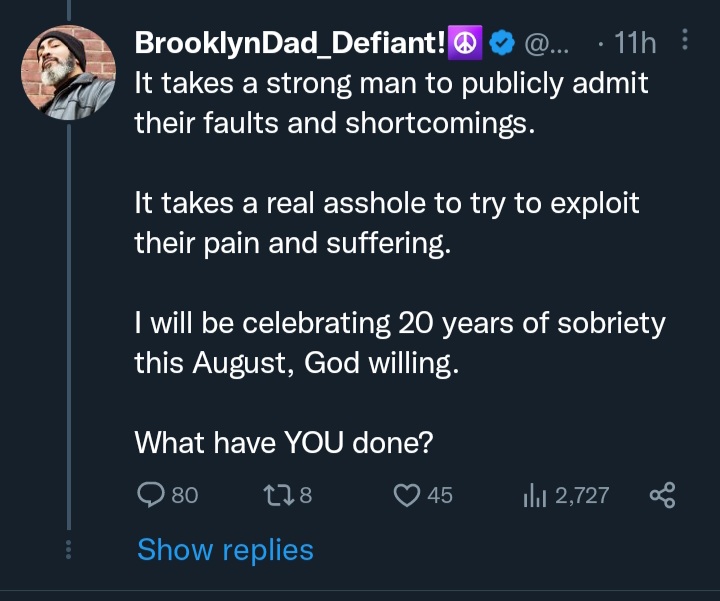Click the 2,727 views count
720x601 pixels.
pyautogui.click(x=581, y=494)
